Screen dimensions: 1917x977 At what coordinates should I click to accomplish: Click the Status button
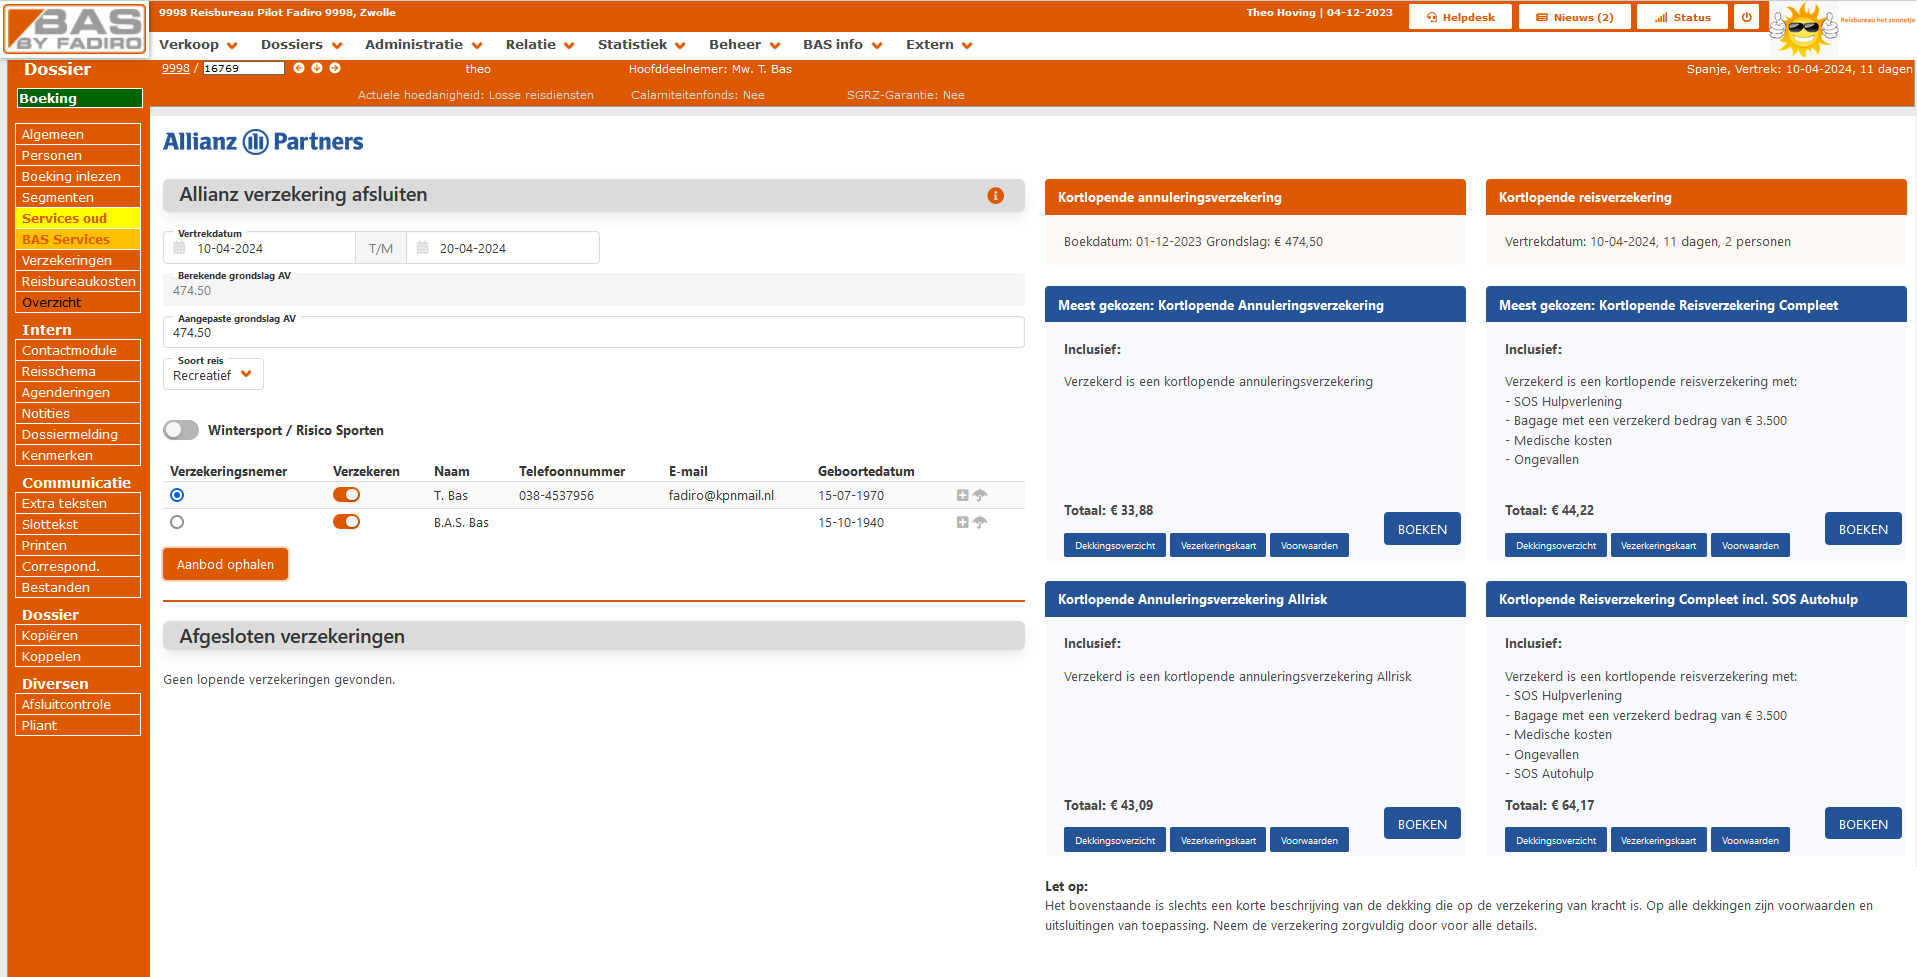point(1682,17)
